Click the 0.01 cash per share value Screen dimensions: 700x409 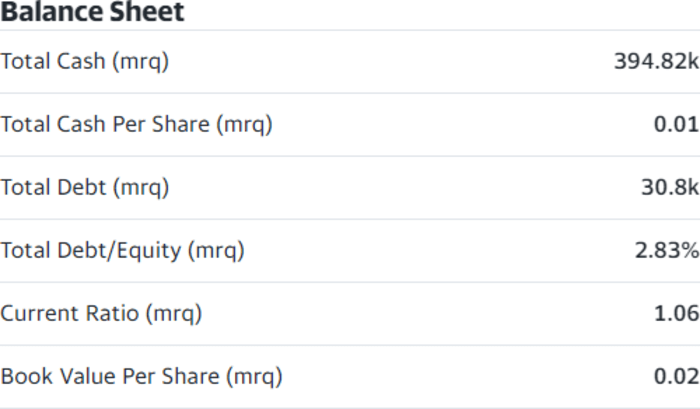click(676, 124)
